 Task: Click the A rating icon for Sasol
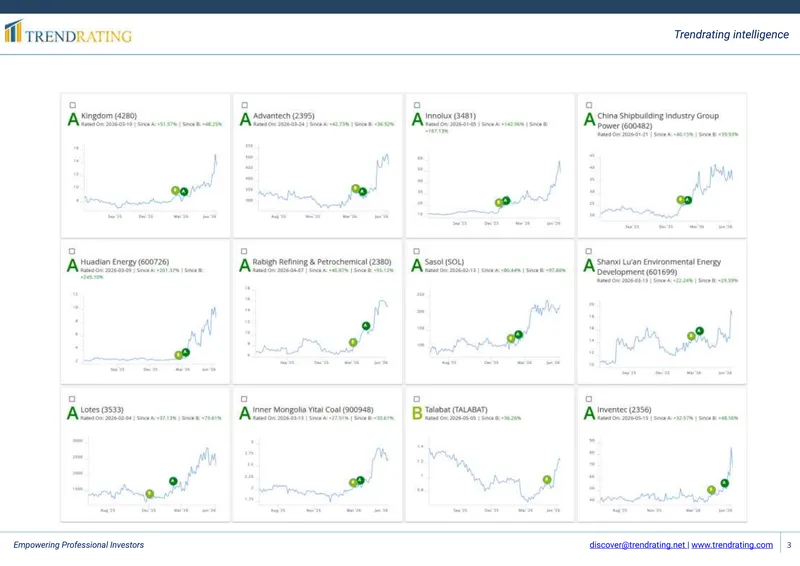[417, 265]
